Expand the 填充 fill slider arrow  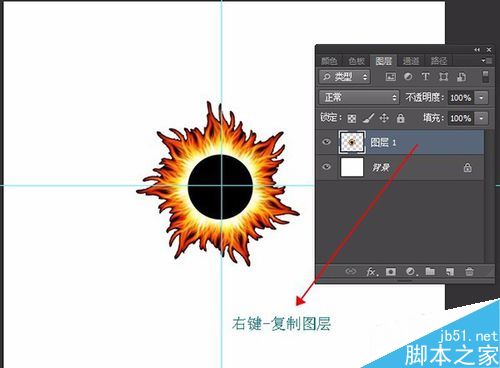481,118
